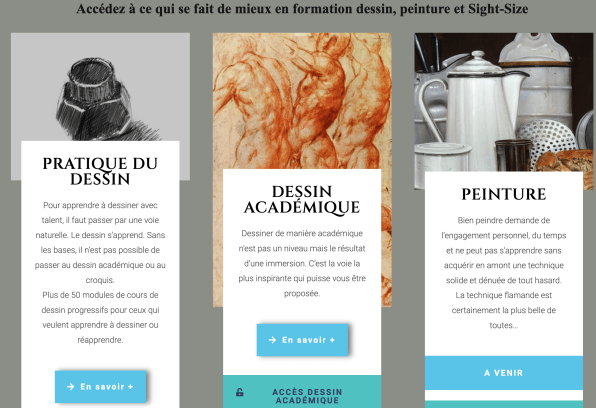
Task: Open En savoir + under Pratique du Dessin
Action: click(x=100, y=387)
